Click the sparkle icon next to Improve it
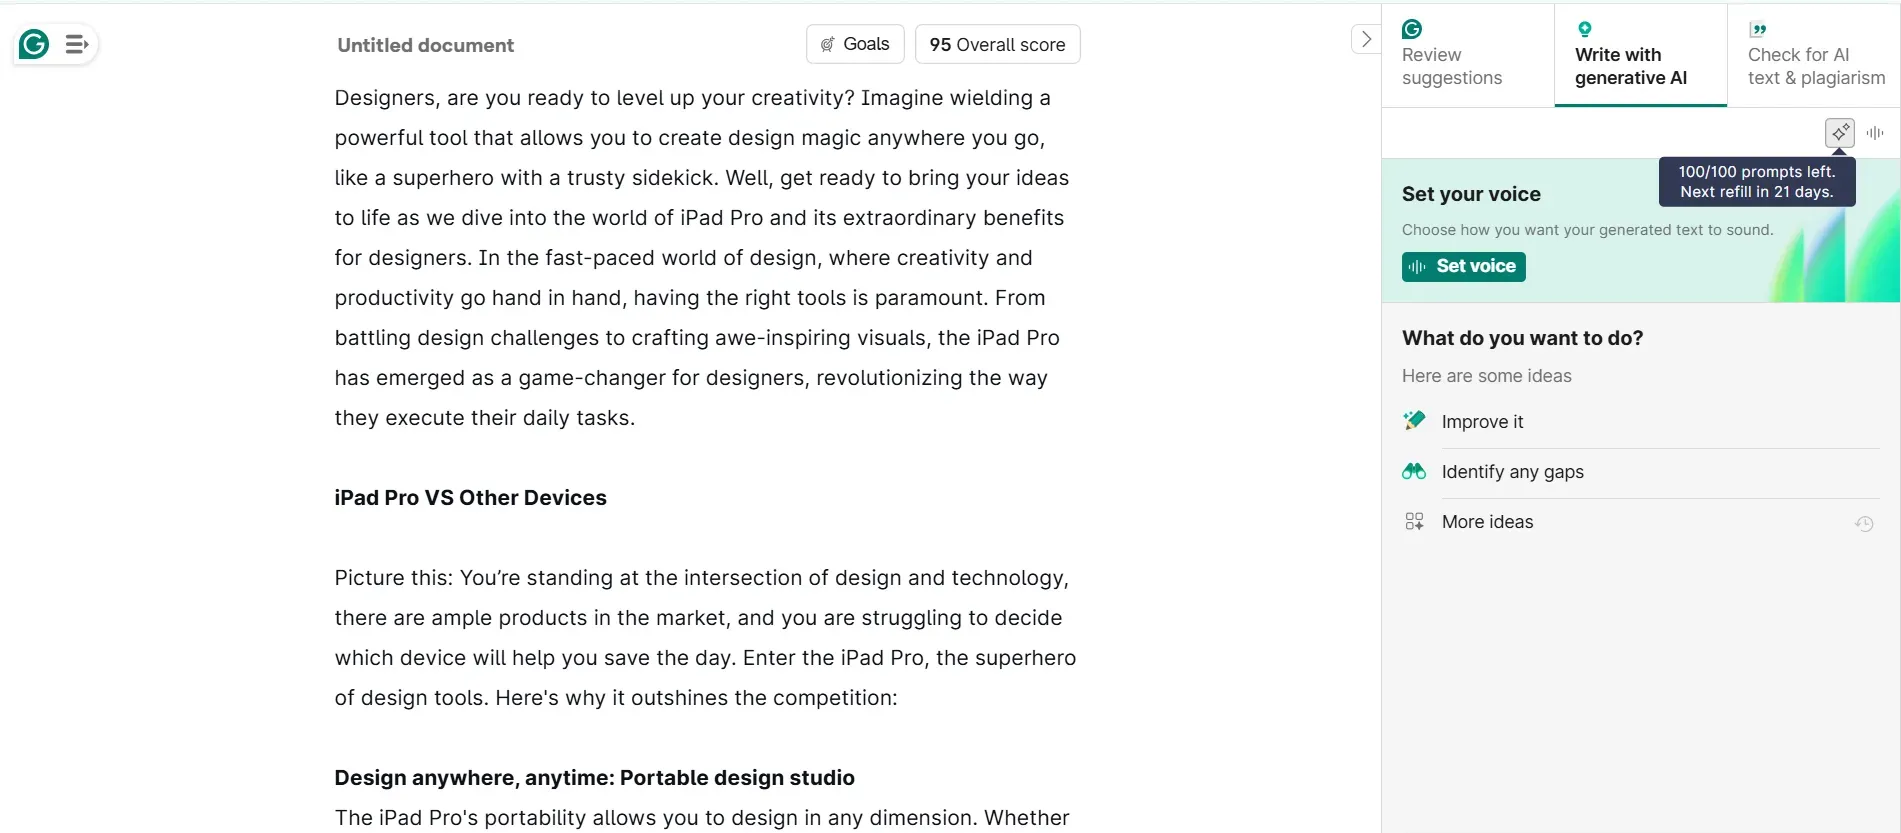 (x=1414, y=420)
